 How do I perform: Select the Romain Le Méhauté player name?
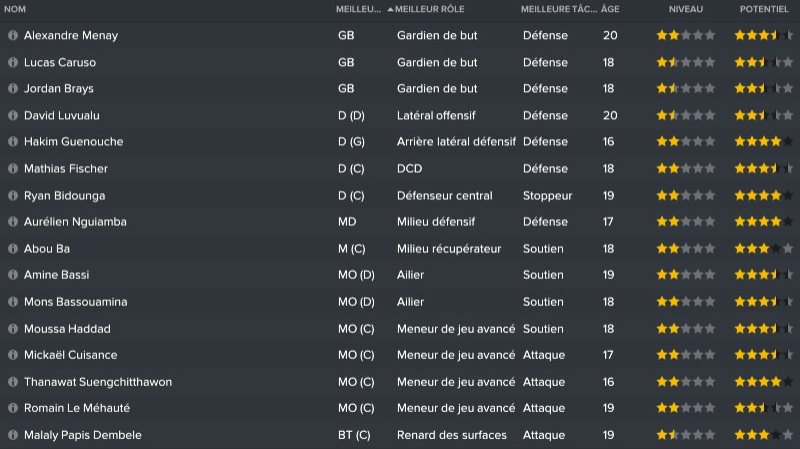coord(77,408)
